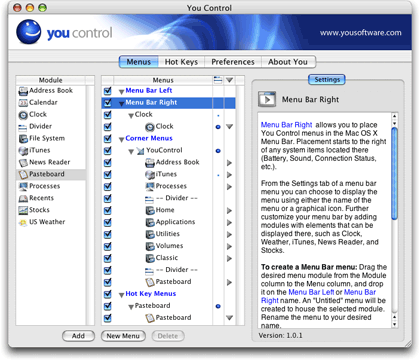This screenshot has width=420, height=361.
Task: Click the Module column header
Action: click(51, 80)
